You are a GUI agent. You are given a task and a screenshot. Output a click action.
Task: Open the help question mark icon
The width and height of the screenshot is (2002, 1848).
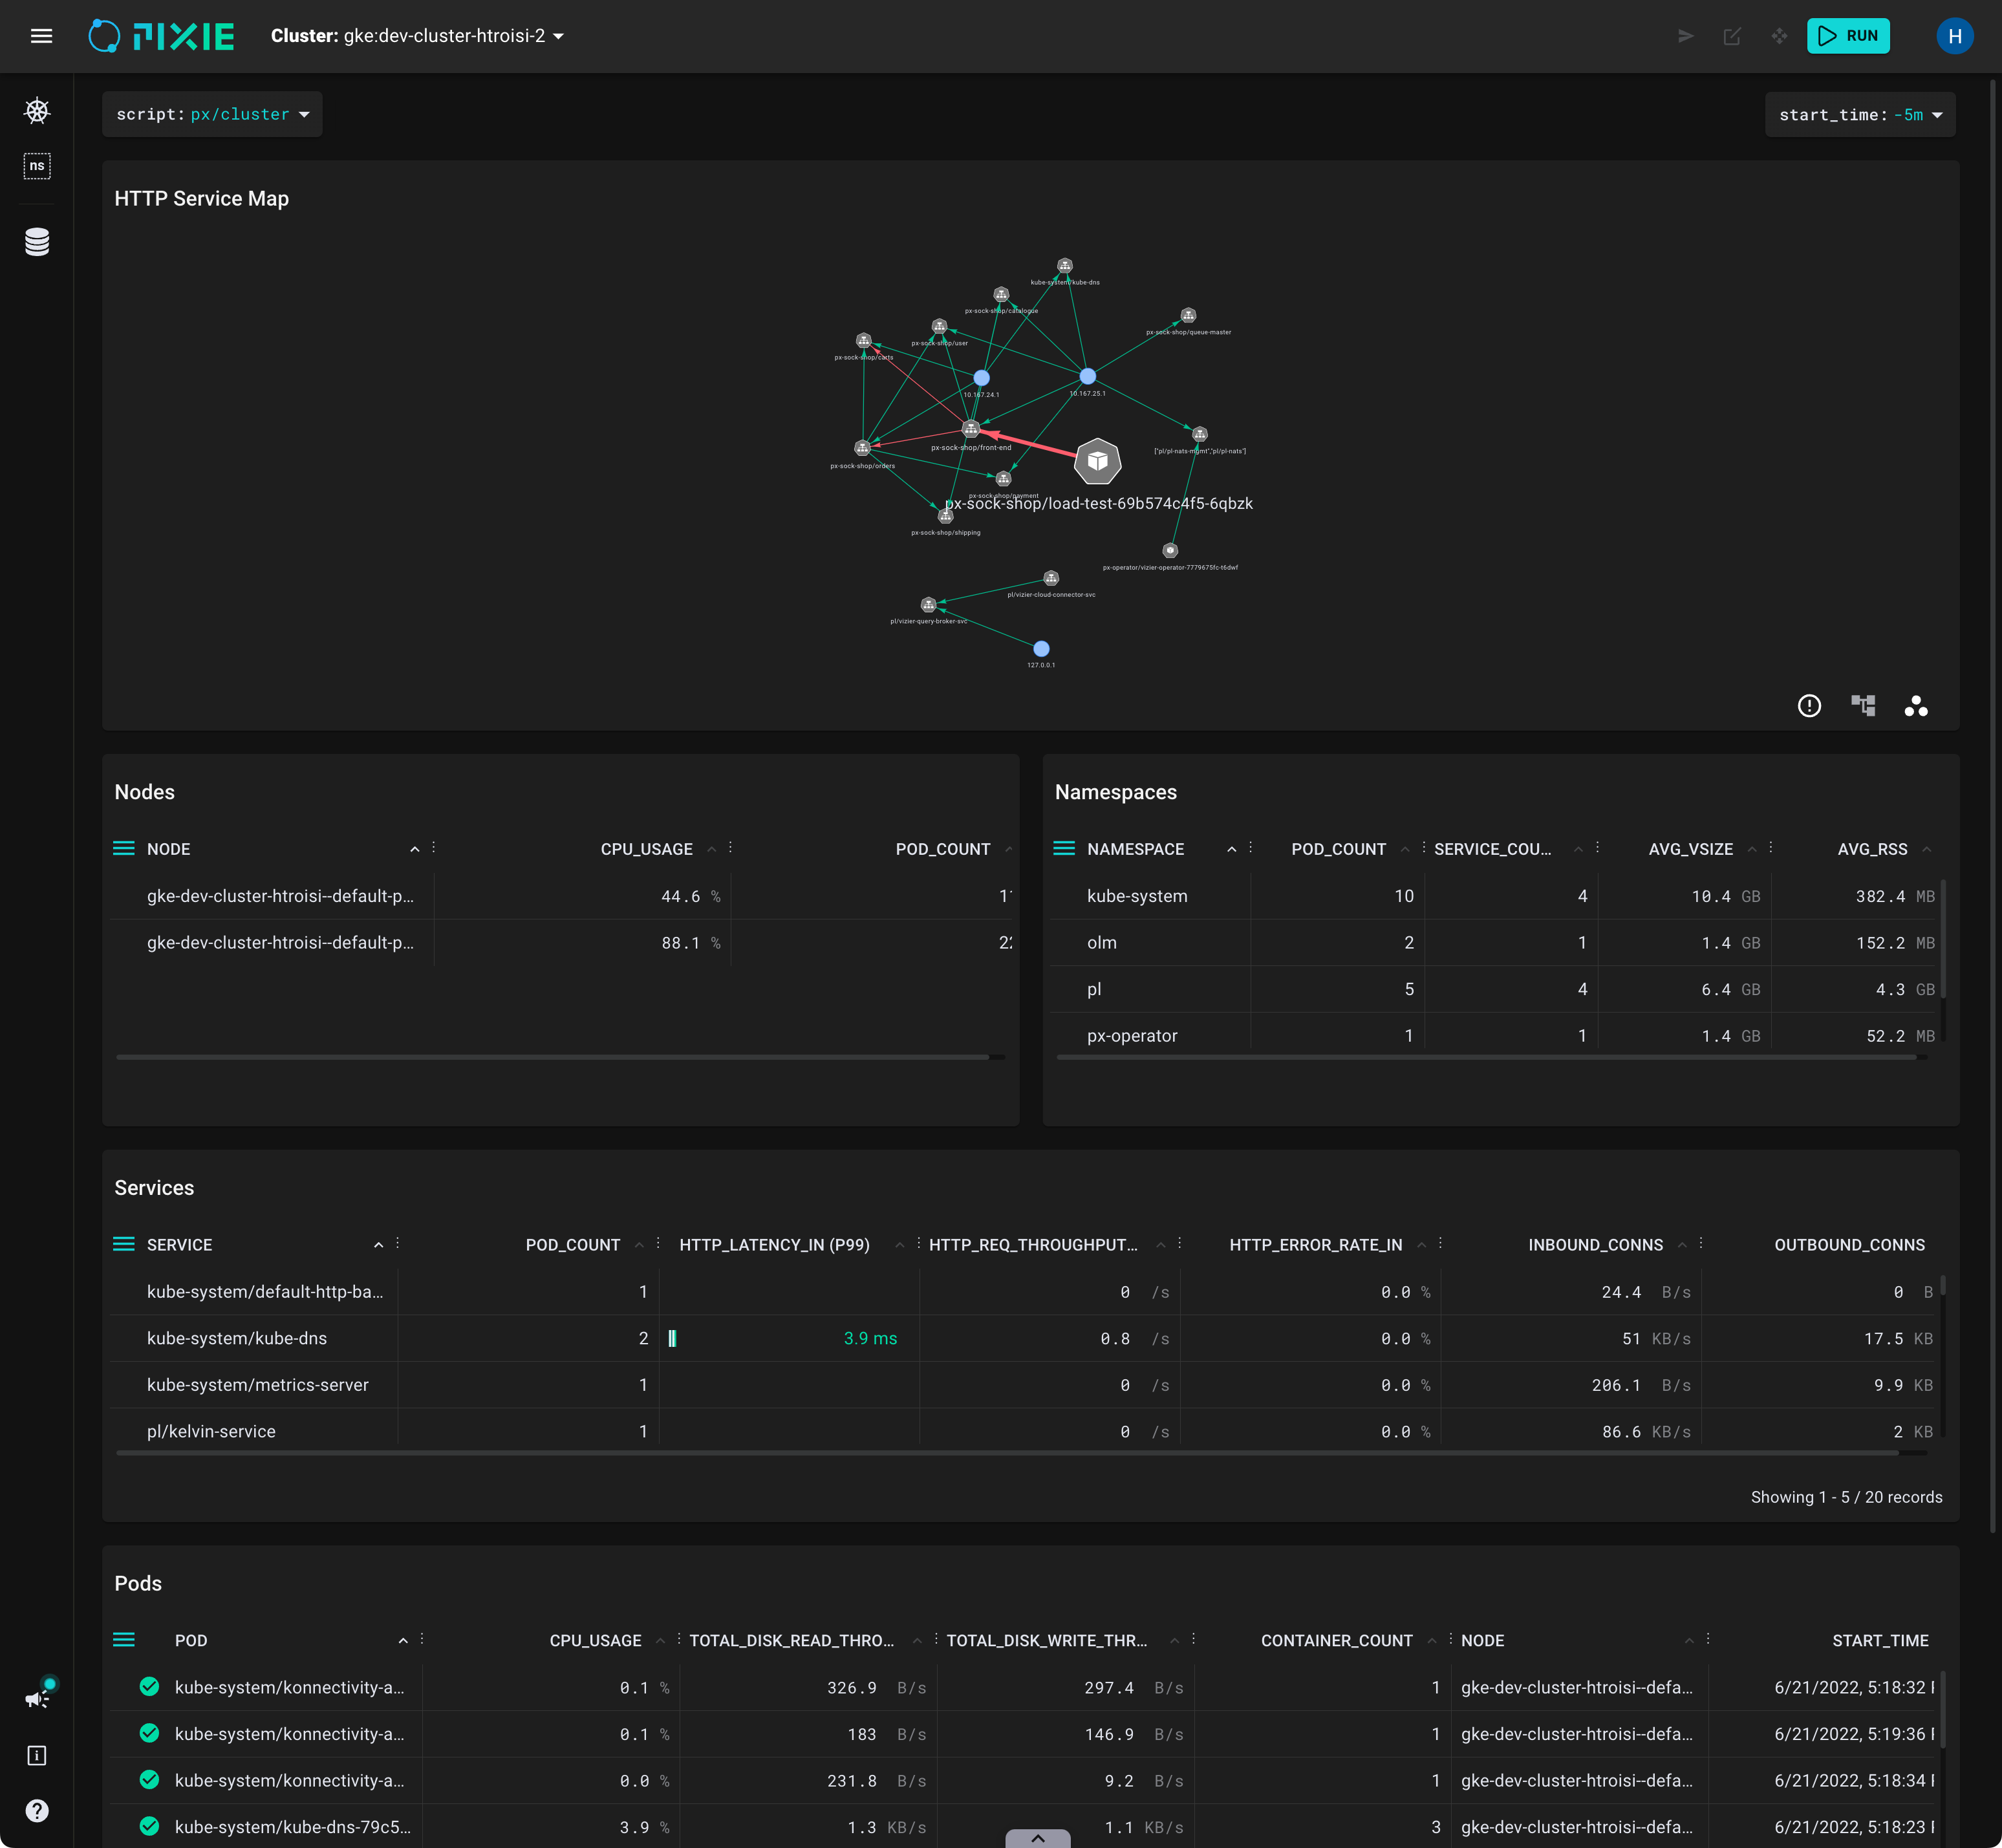coord(37,1810)
